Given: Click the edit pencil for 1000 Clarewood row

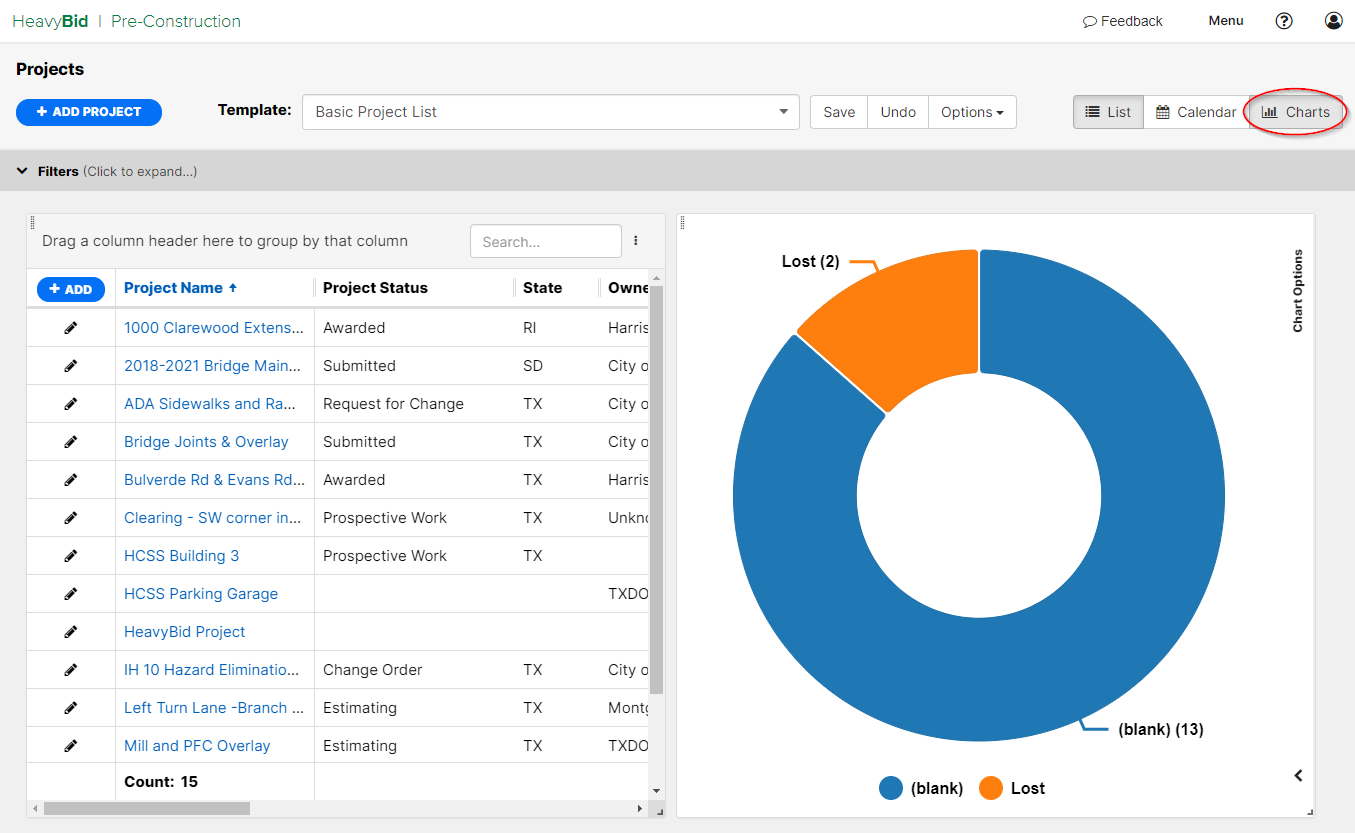Looking at the screenshot, I should click(71, 328).
